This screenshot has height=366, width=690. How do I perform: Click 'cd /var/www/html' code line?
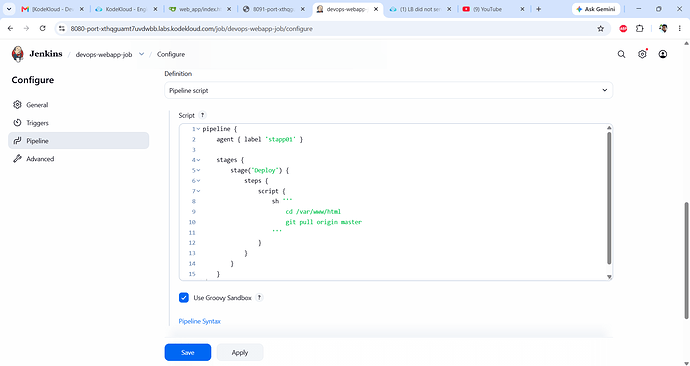313,212
